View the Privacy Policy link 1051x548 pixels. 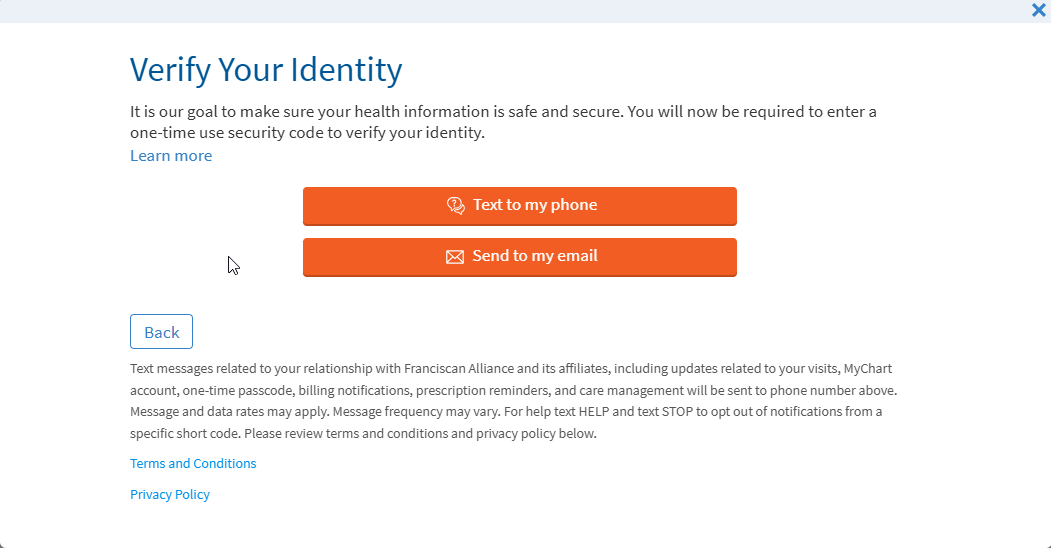(170, 495)
